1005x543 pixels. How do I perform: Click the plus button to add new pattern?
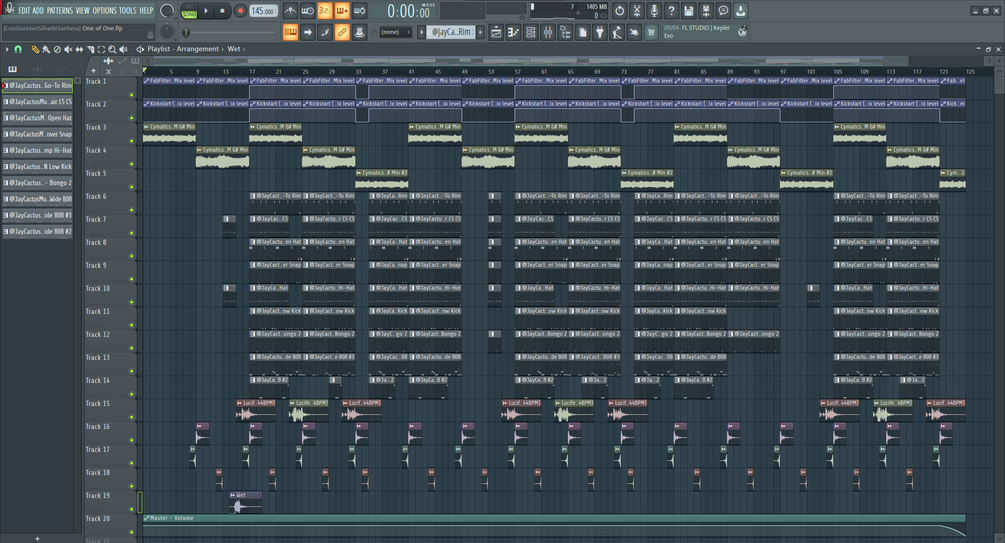(480, 32)
